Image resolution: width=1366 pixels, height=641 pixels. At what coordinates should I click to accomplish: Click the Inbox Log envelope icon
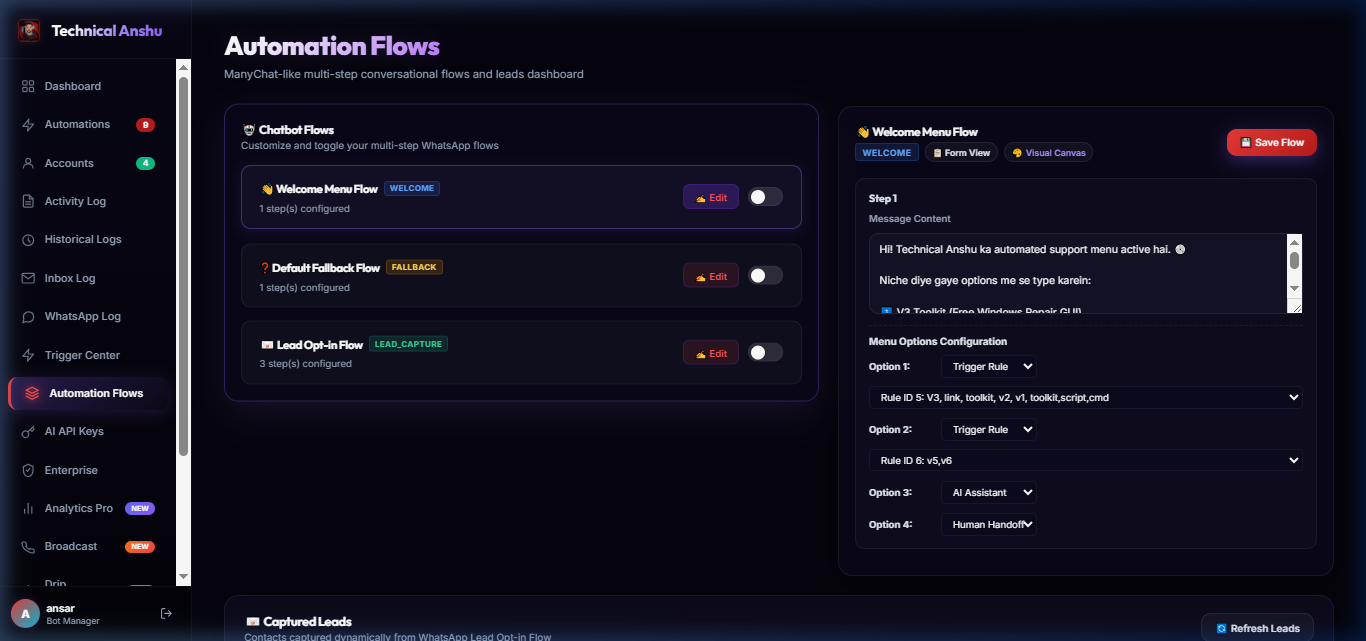(x=28, y=278)
